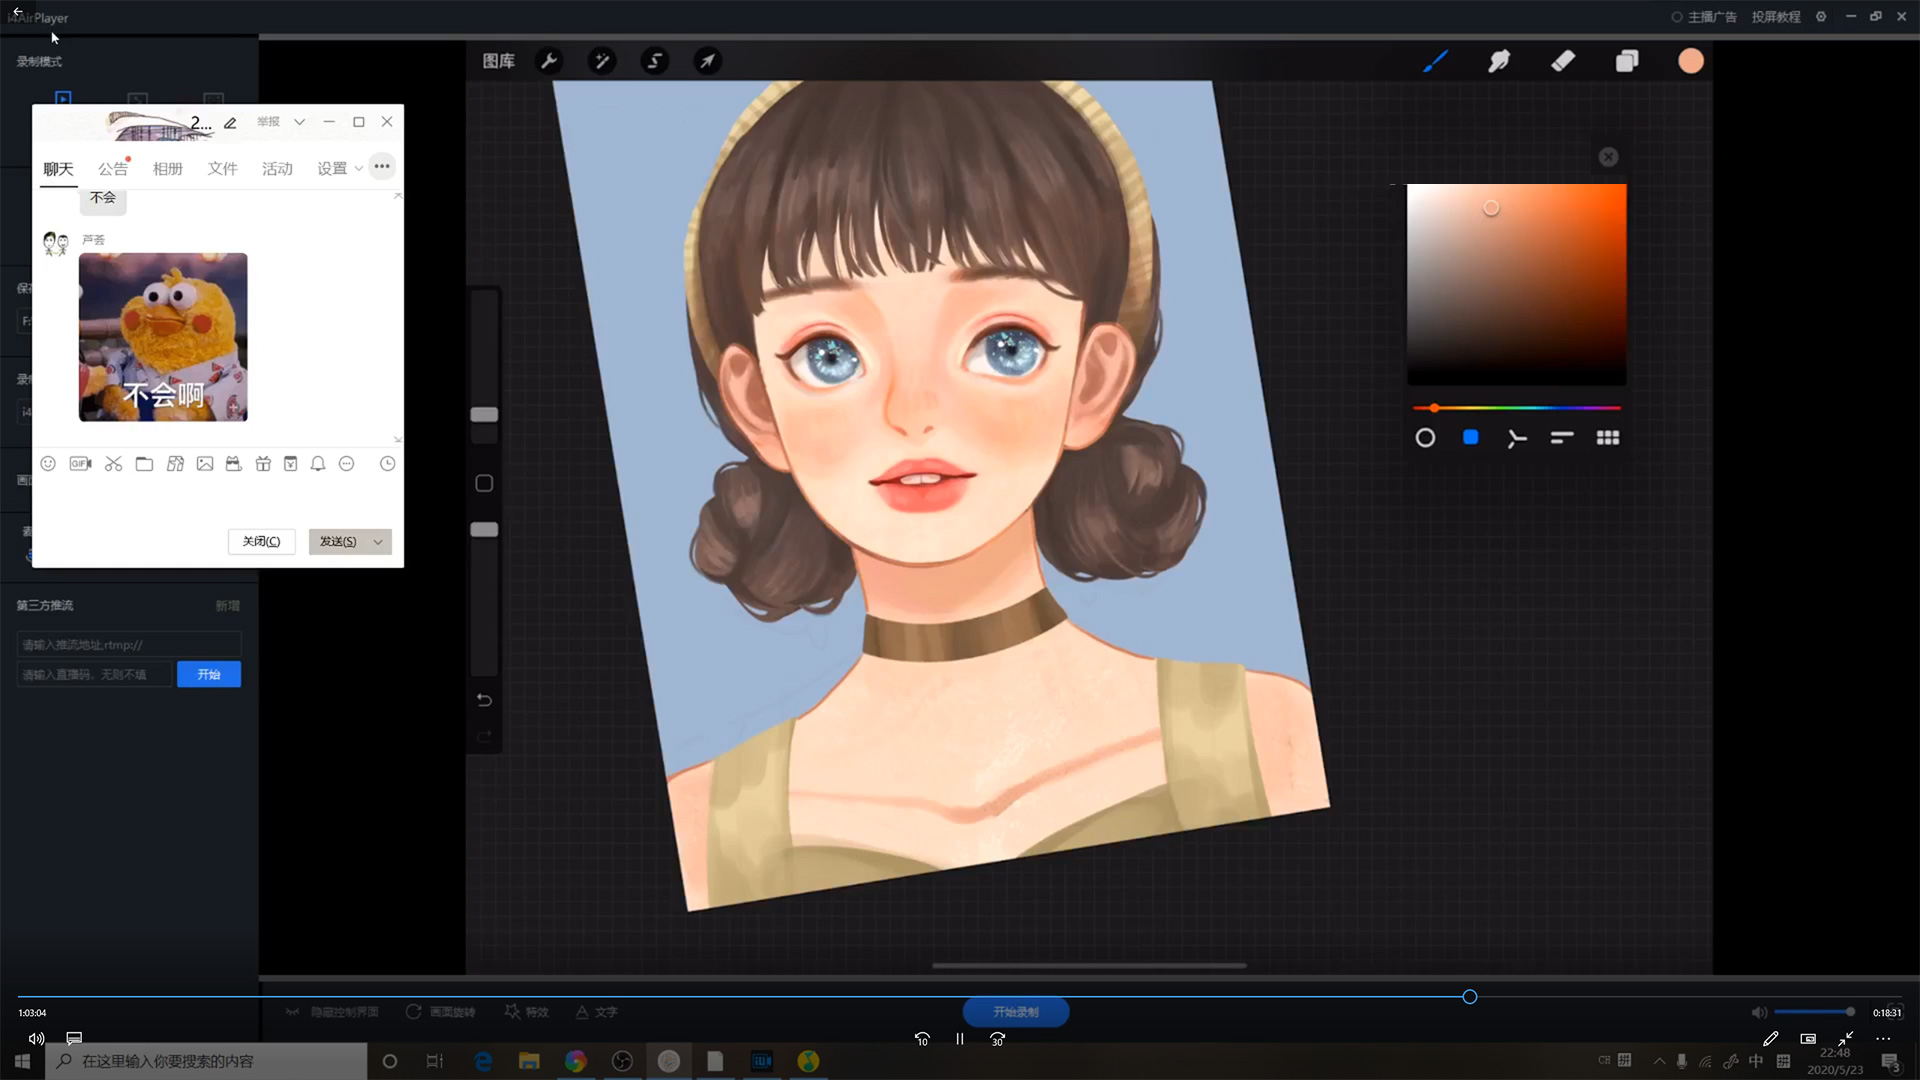The height and width of the screenshot is (1080, 1920).
Task: Switch to the 公告 tab
Action: (x=112, y=169)
